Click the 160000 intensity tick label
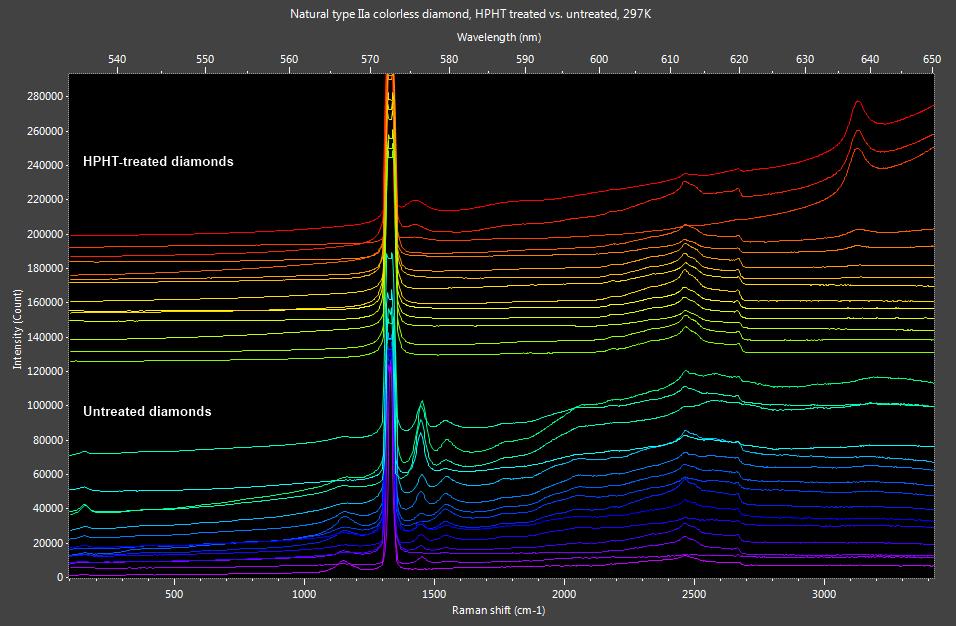The width and height of the screenshot is (956, 626). [45, 302]
